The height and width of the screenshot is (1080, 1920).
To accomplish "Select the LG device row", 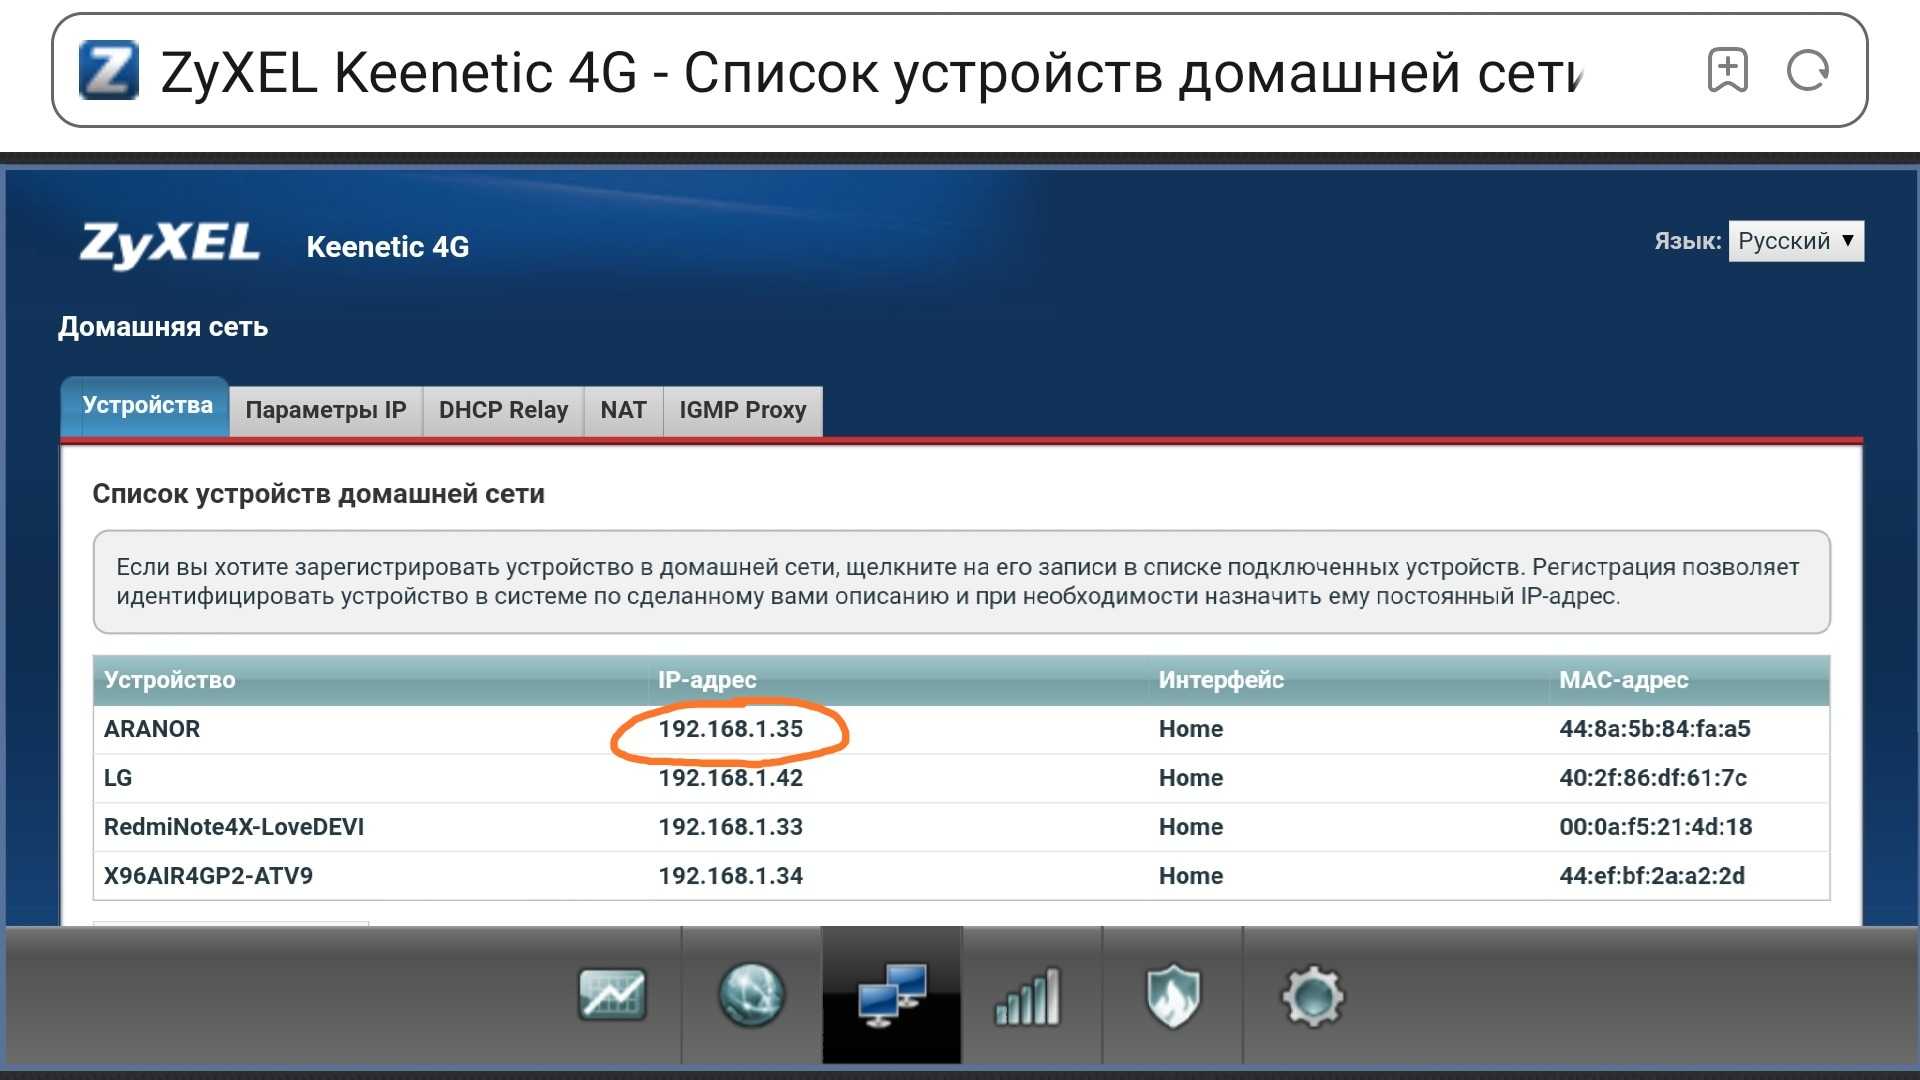I will (x=961, y=778).
